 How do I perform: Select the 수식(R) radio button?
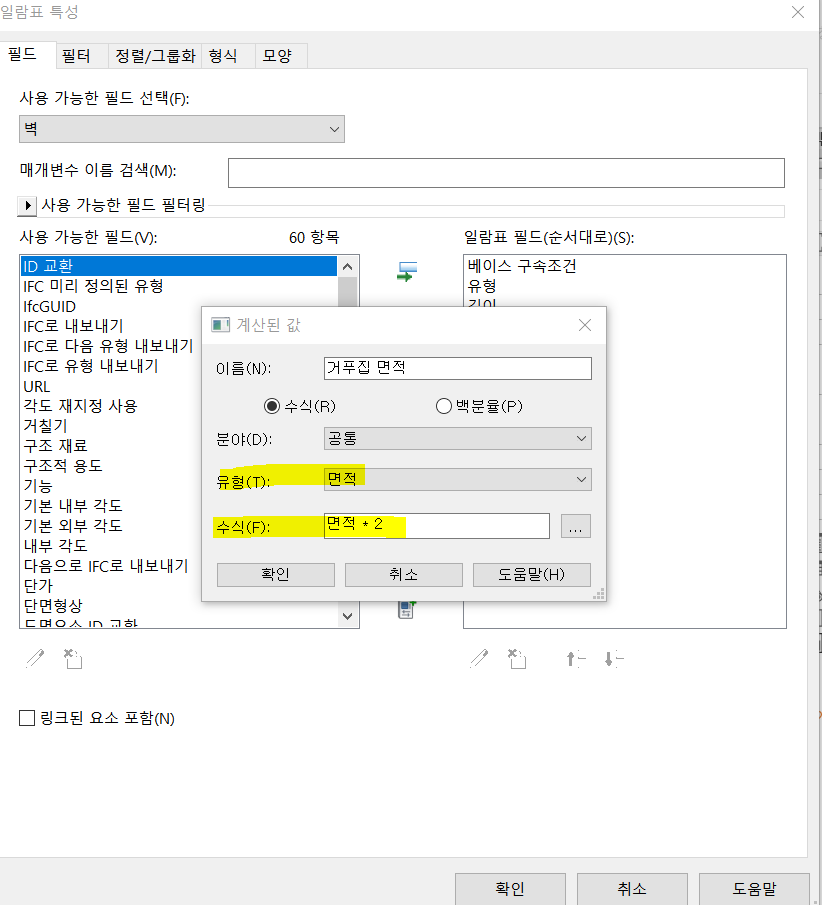[x=271, y=406]
